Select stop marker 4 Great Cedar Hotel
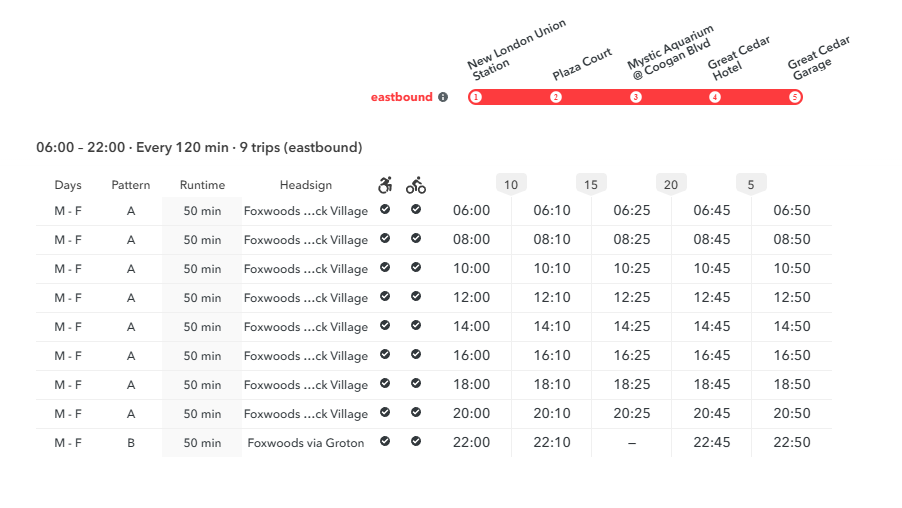 pos(715,97)
